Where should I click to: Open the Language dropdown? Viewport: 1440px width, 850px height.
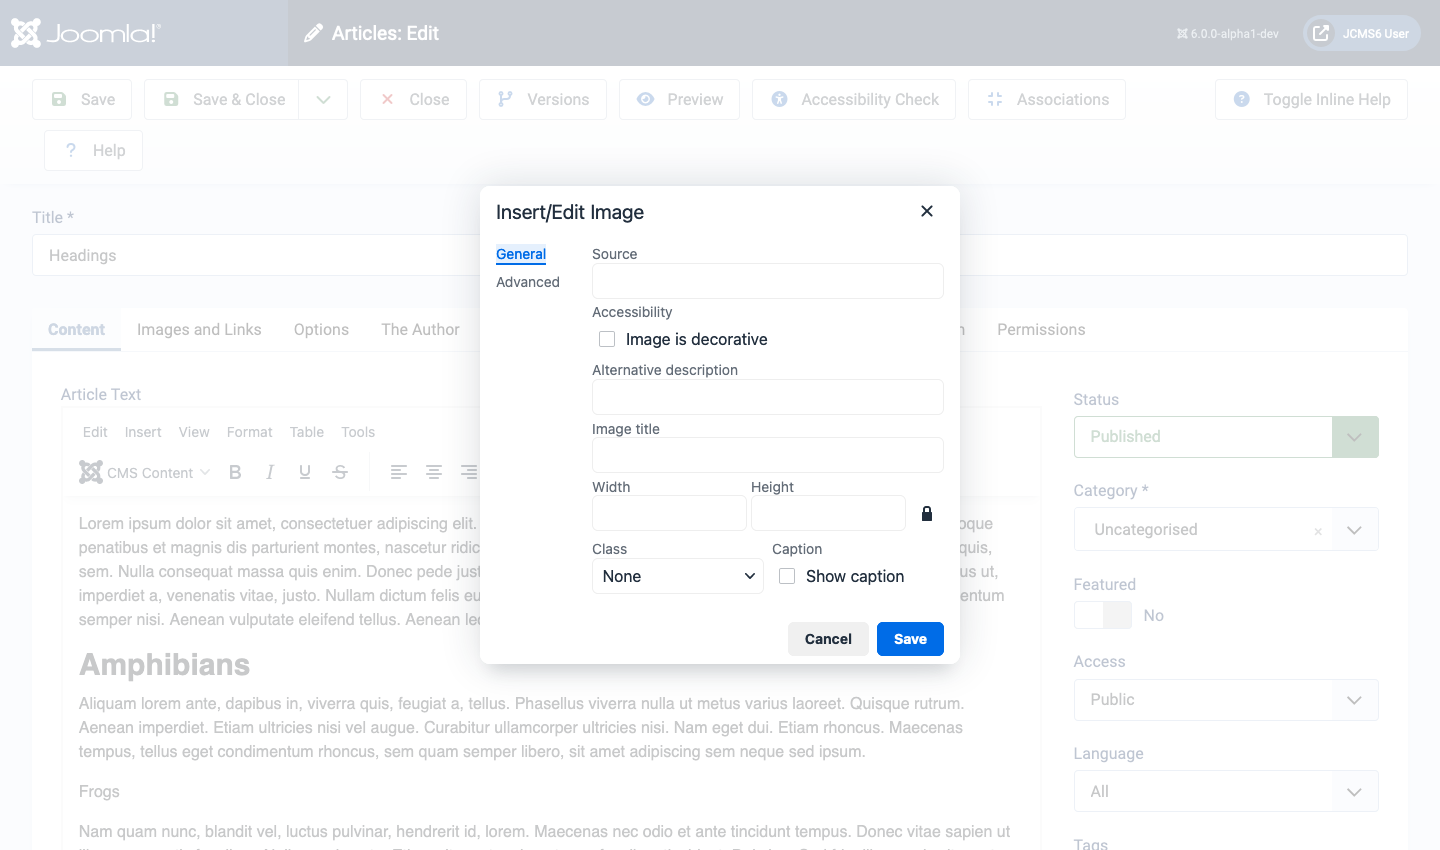[x=1225, y=791]
